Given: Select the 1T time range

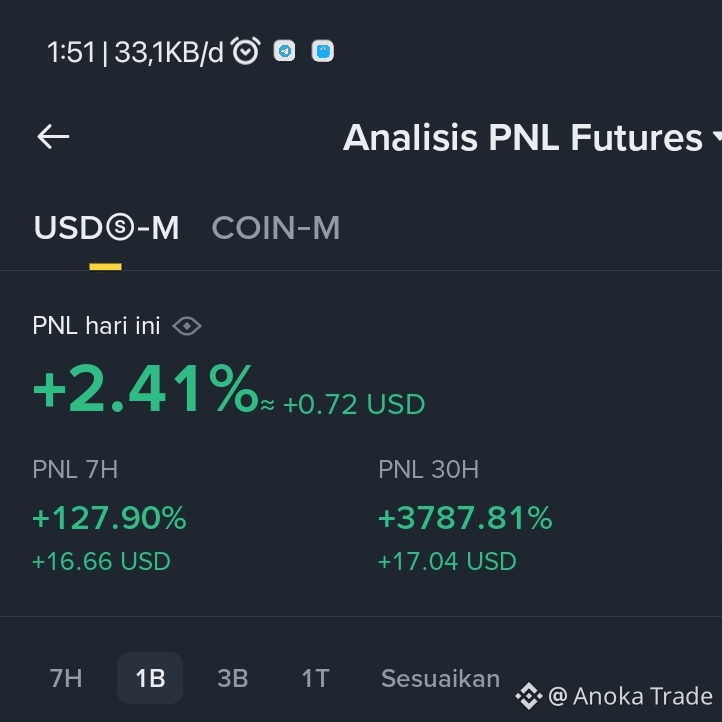Looking at the screenshot, I should [x=315, y=678].
